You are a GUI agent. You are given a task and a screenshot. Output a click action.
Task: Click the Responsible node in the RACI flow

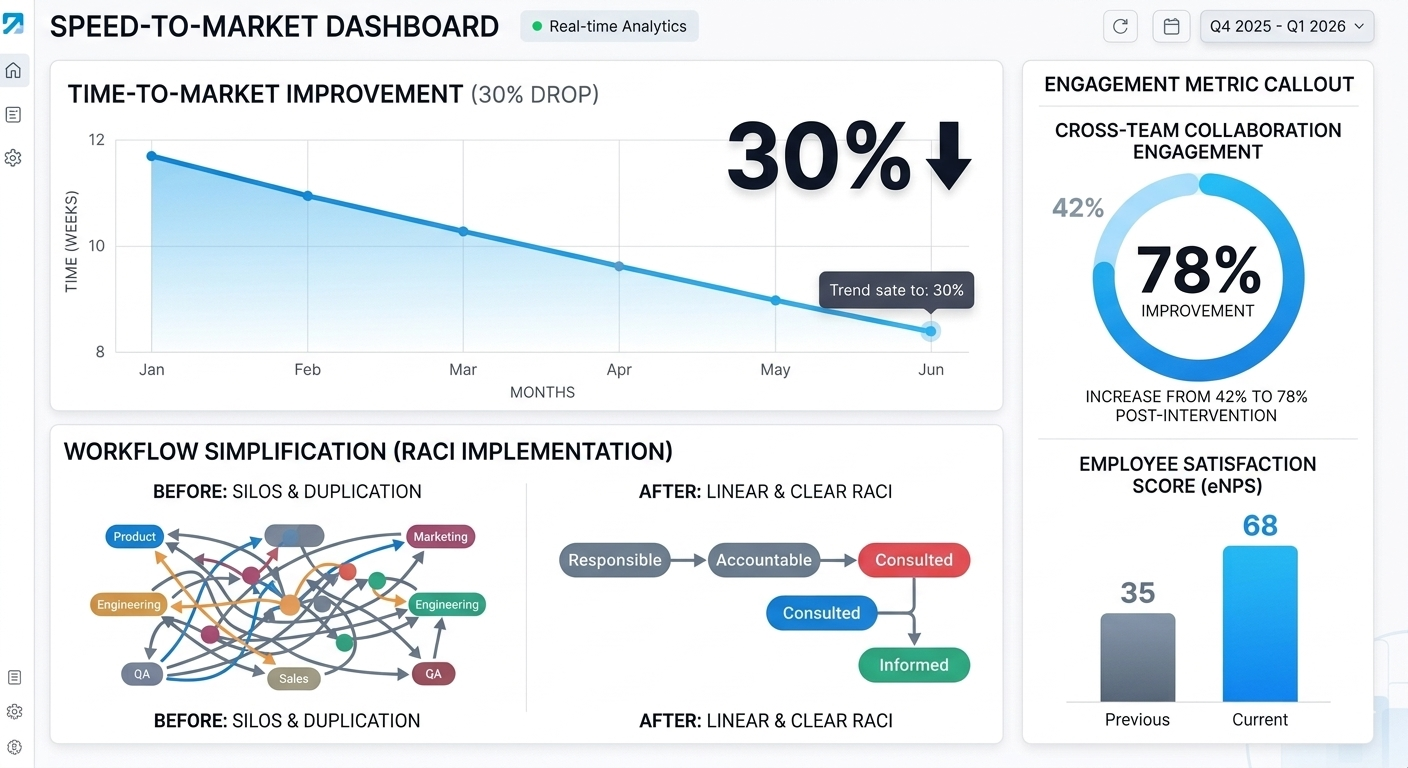tap(615, 560)
